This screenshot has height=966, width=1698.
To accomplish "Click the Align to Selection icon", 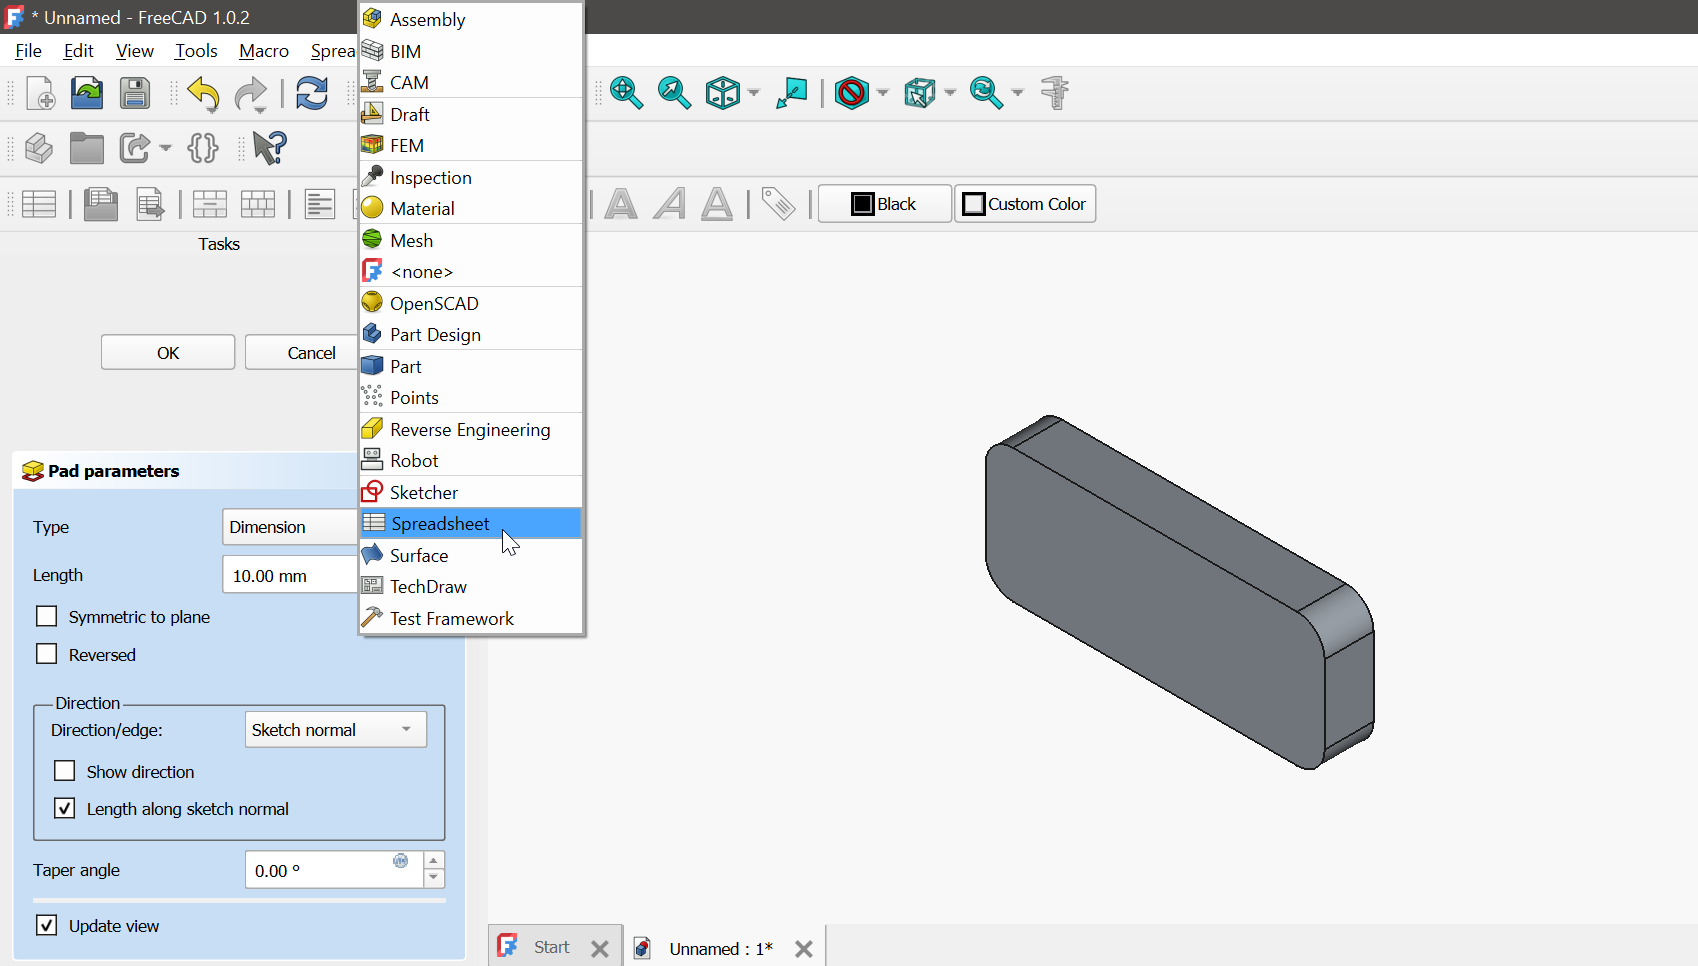I will [x=792, y=93].
